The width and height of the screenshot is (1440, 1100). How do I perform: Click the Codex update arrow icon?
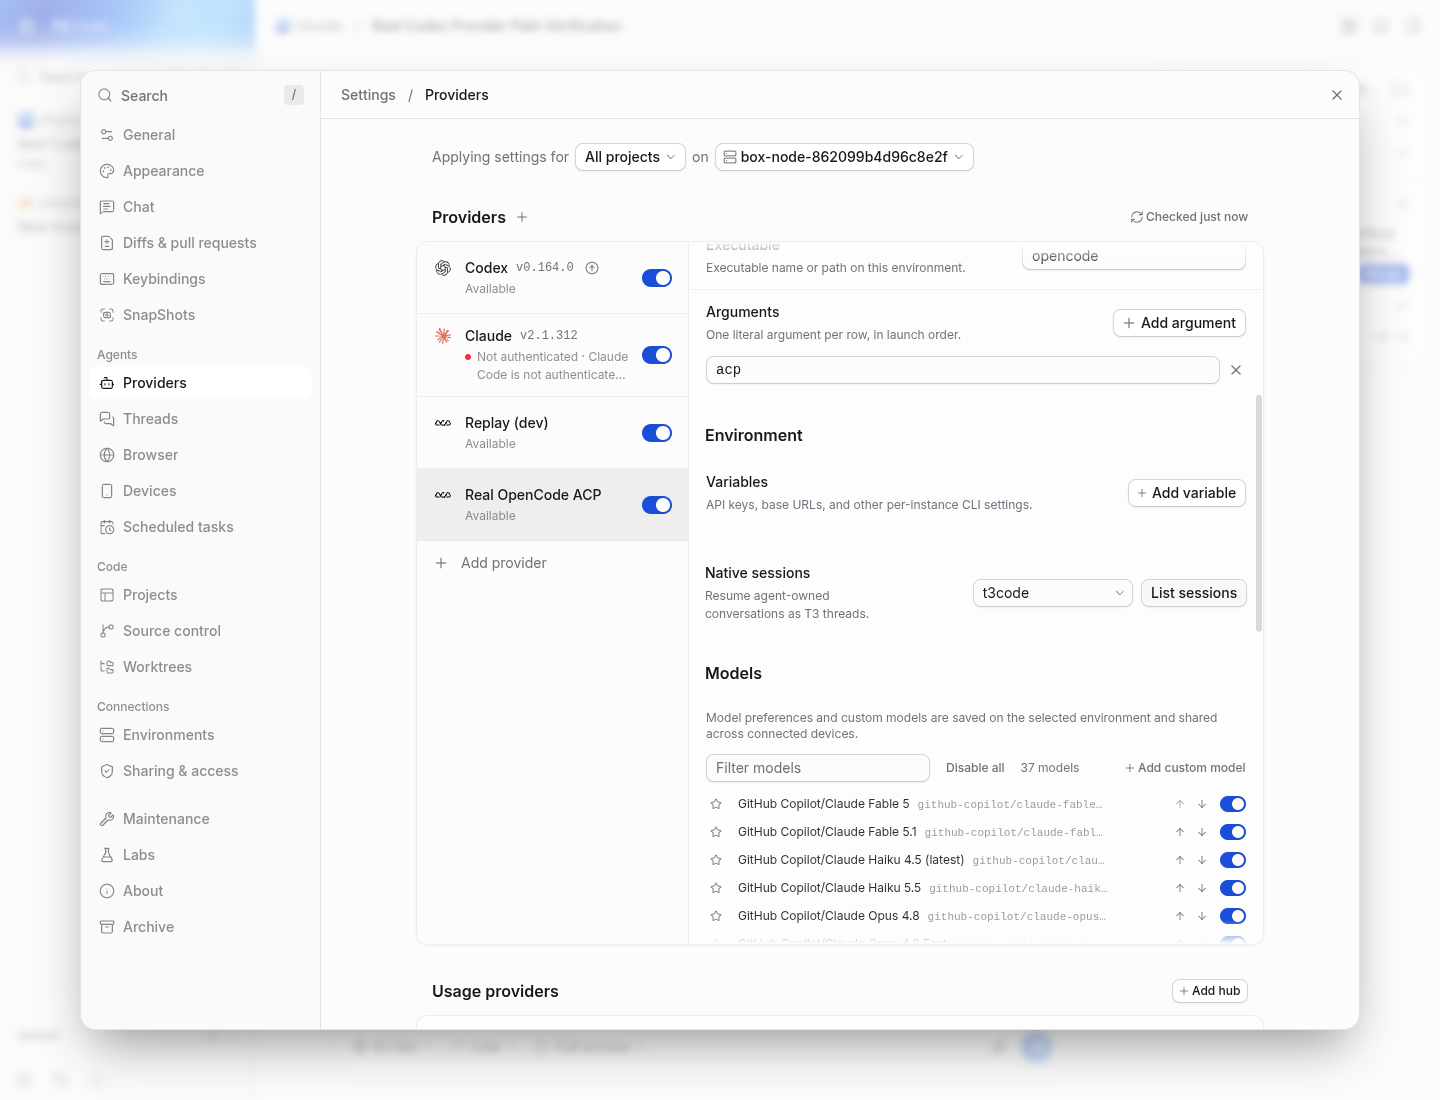point(592,268)
